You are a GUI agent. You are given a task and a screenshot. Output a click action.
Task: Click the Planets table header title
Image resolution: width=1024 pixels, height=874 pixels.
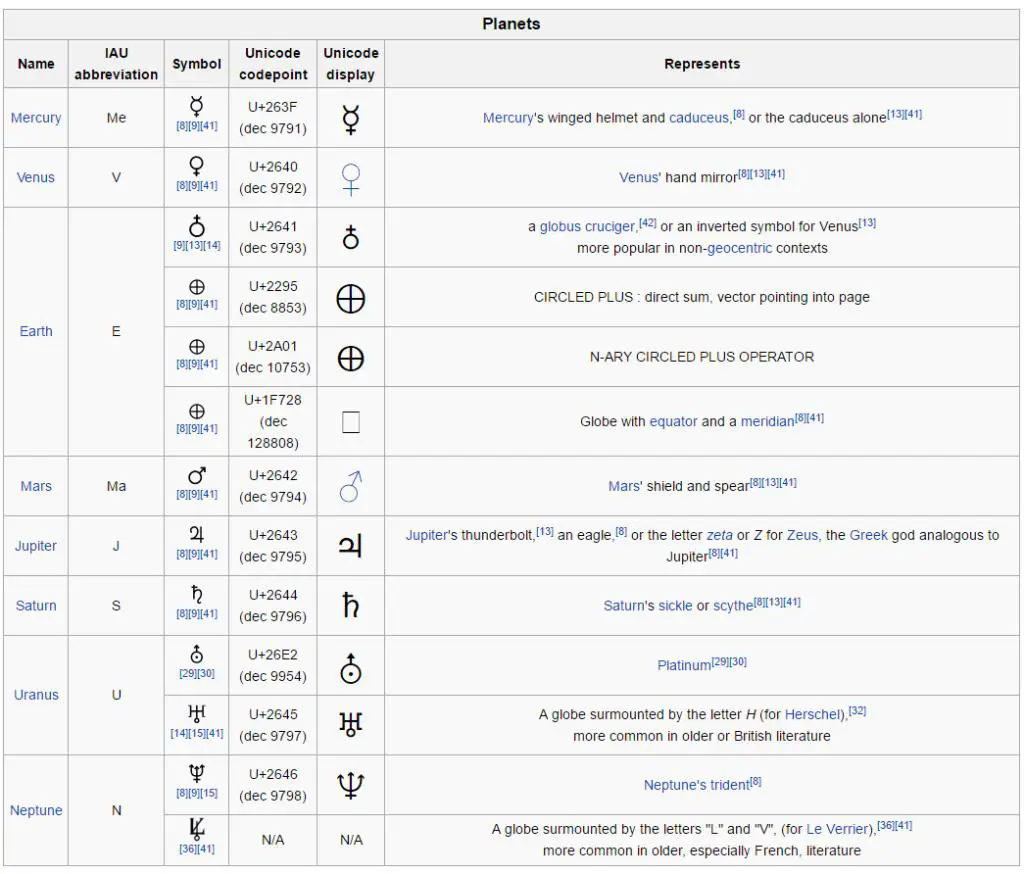[511, 24]
